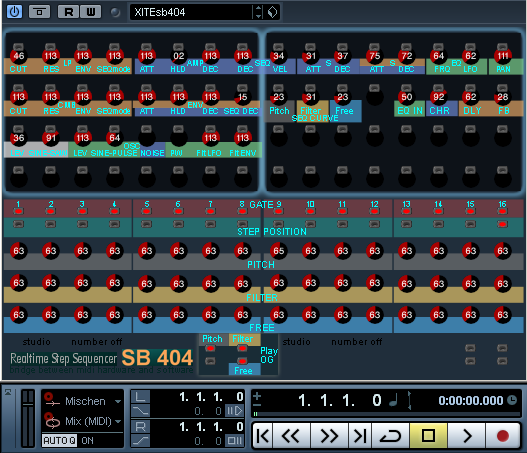Toggle the red LED under Pitch label

(x=210, y=348)
